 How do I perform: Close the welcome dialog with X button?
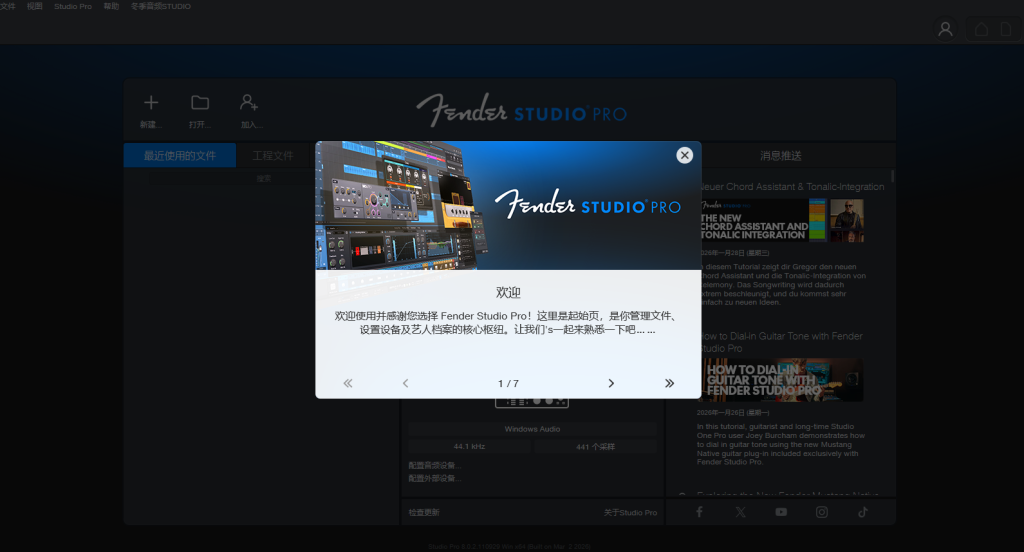click(684, 155)
